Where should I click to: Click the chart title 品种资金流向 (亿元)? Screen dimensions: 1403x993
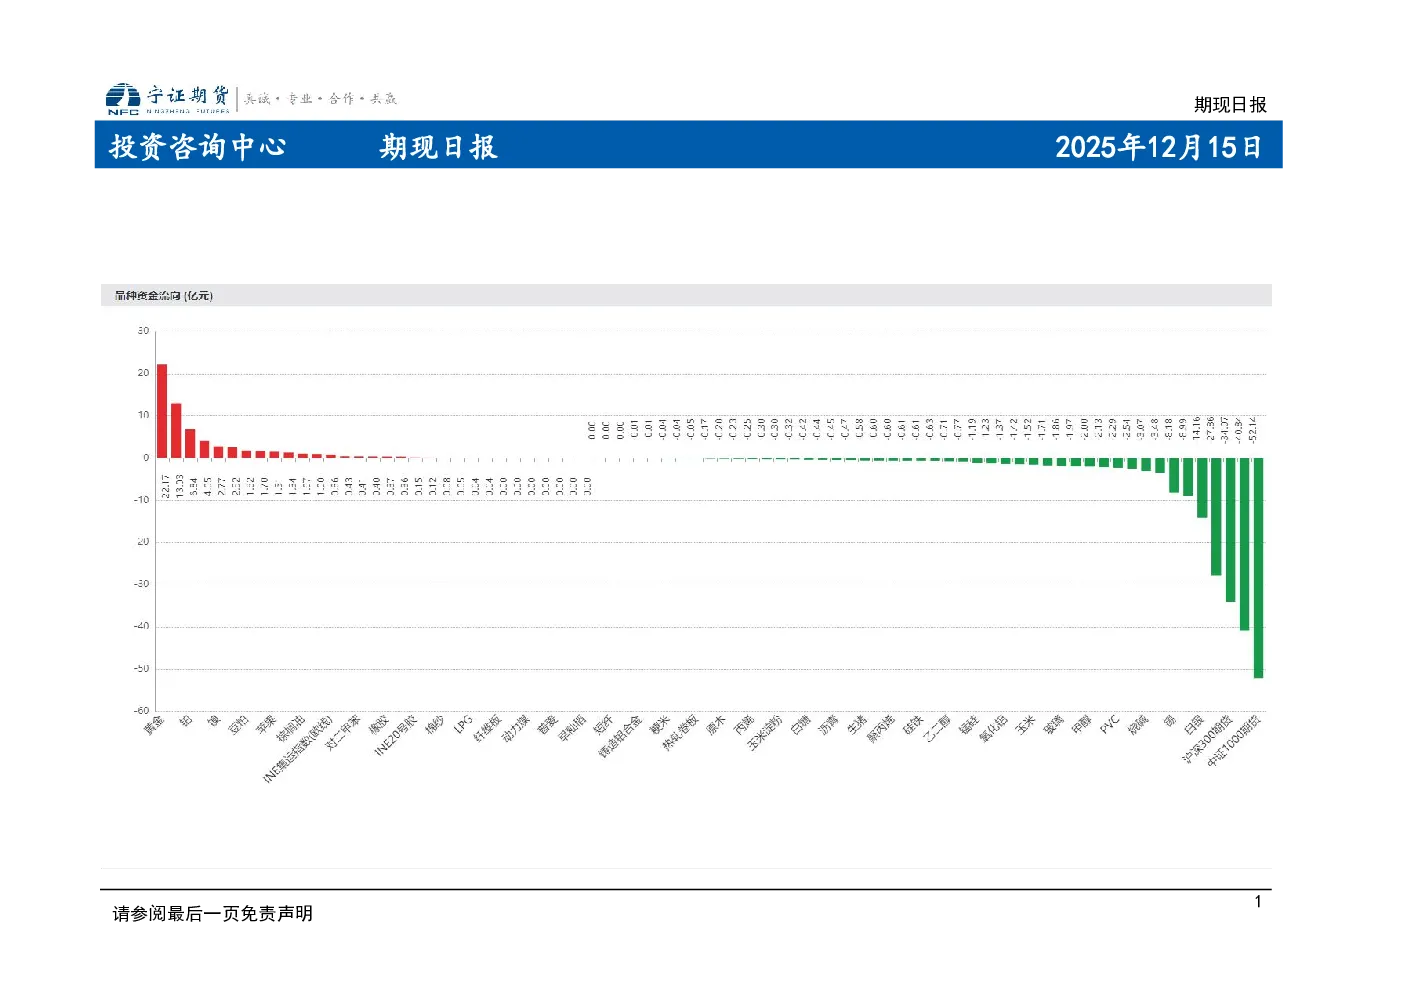point(163,296)
